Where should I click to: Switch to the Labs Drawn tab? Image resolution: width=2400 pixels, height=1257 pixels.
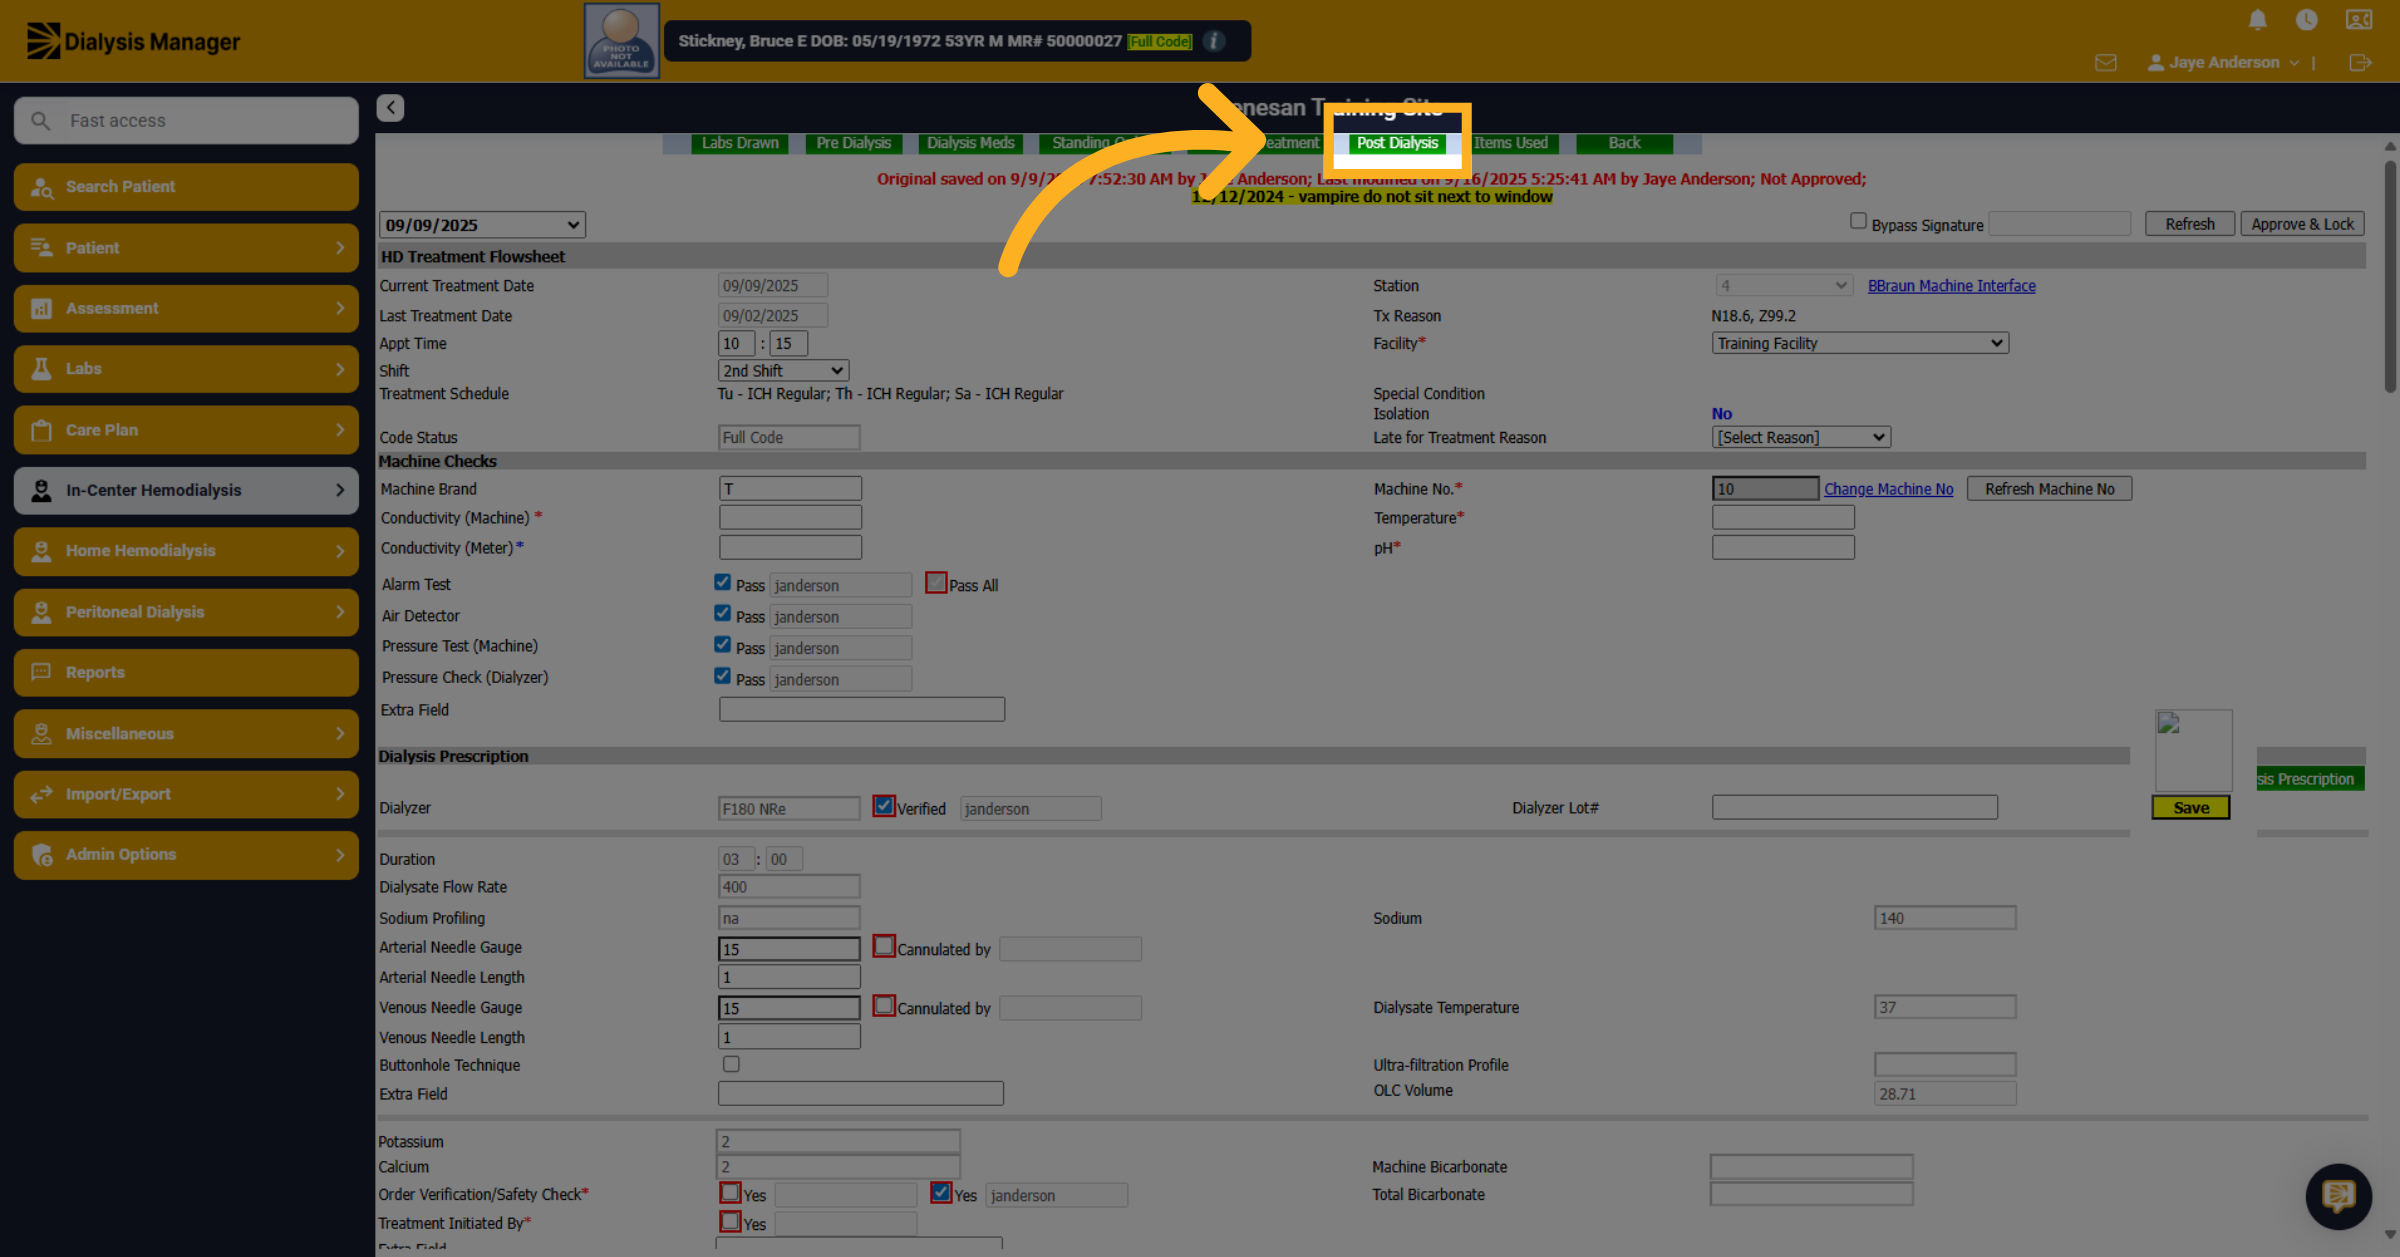click(740, 143)
